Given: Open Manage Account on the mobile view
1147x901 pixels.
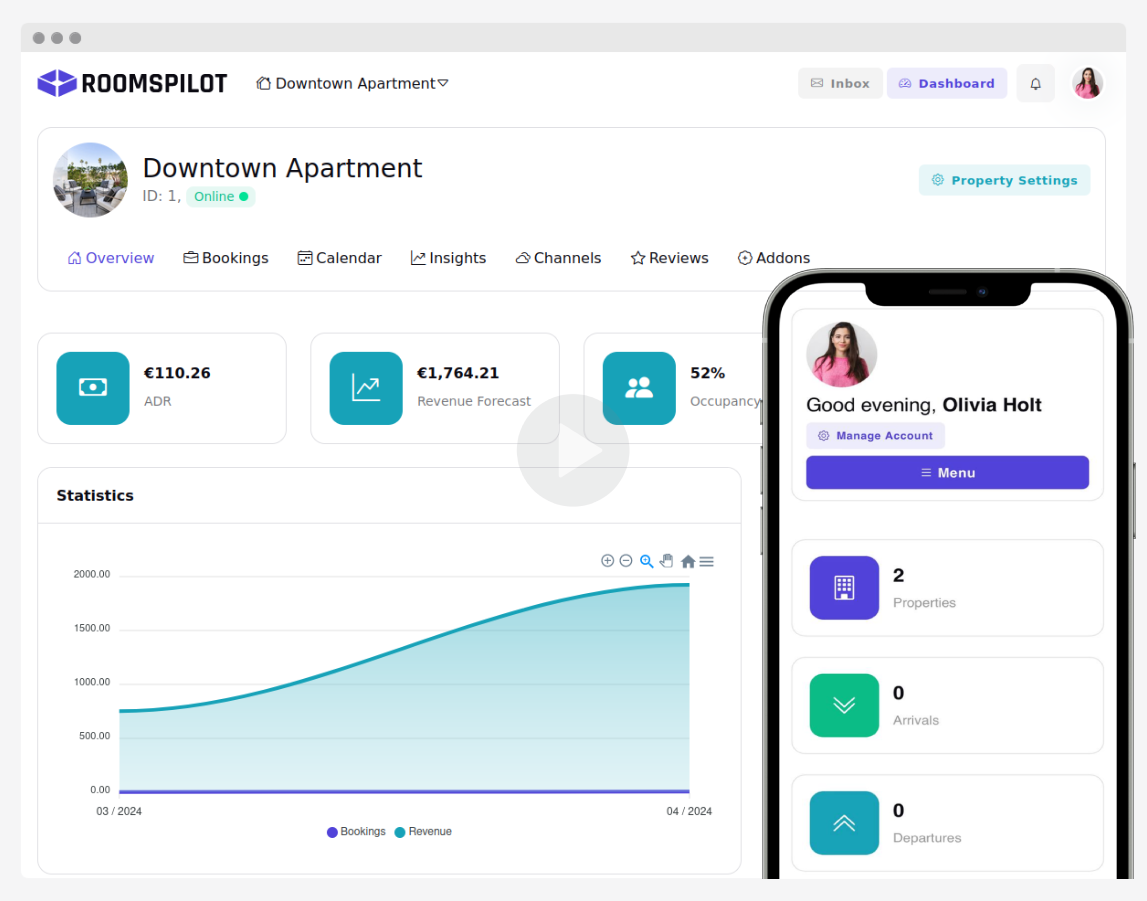Looking at the screenshot, I should (x=875, y=435).
